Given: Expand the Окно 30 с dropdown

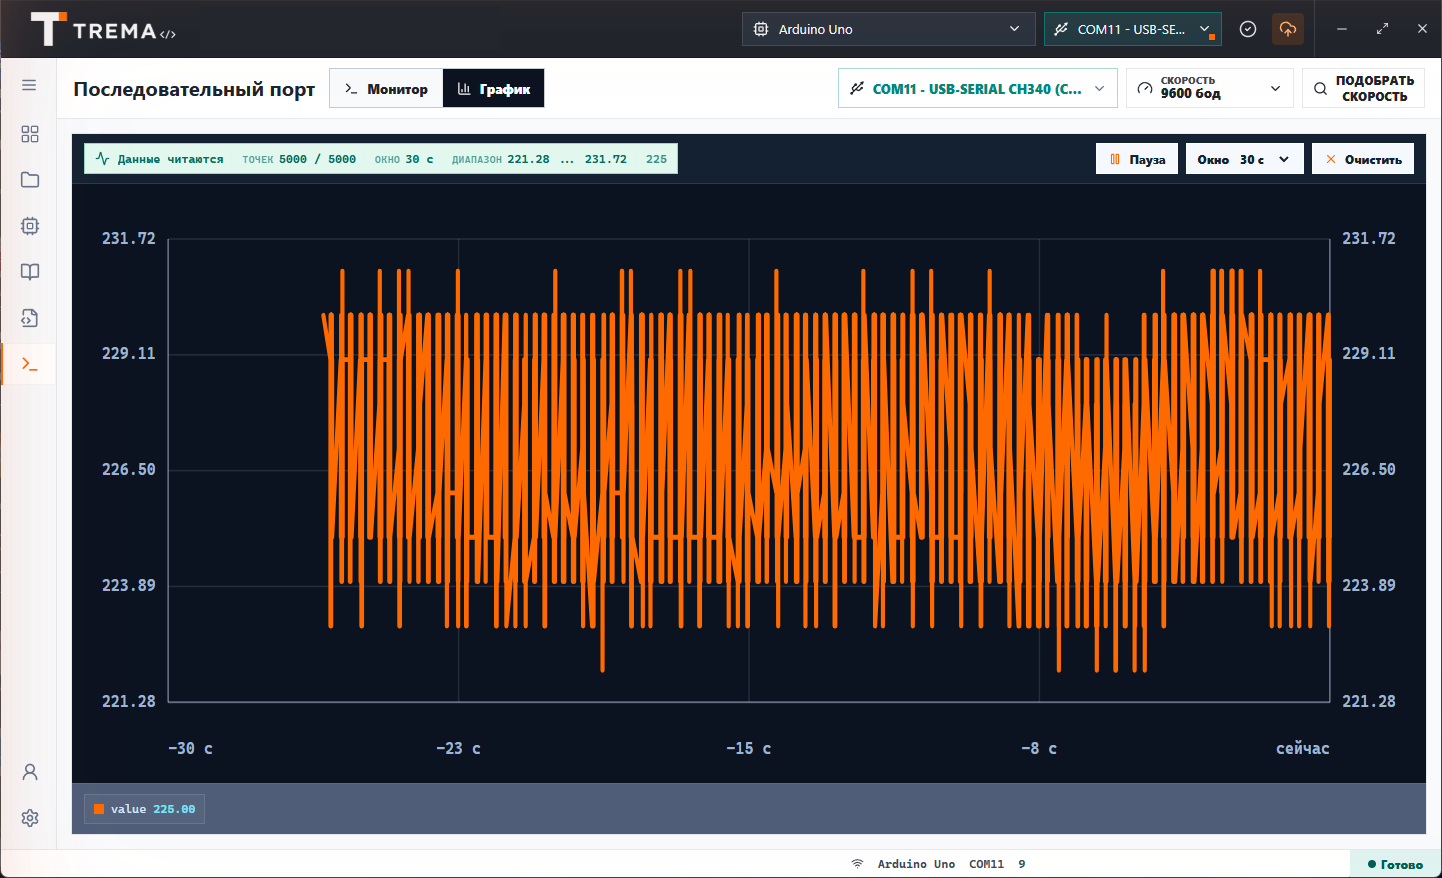Looking at the screenshot, I should [x=1244, y=159].
